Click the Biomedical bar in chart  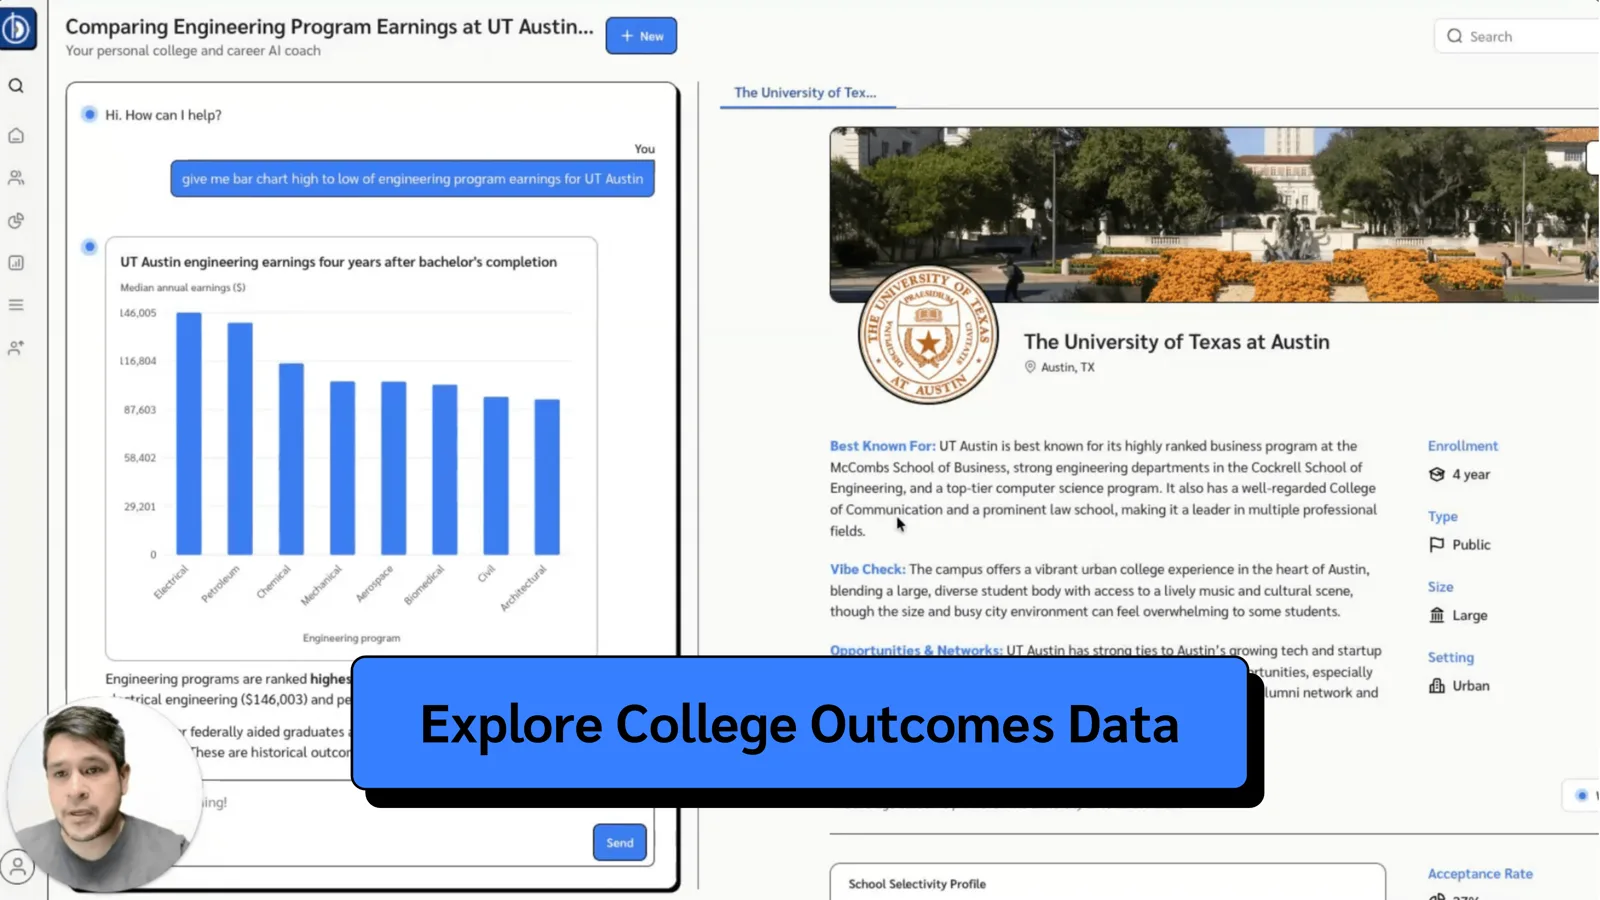pos(445,470)
